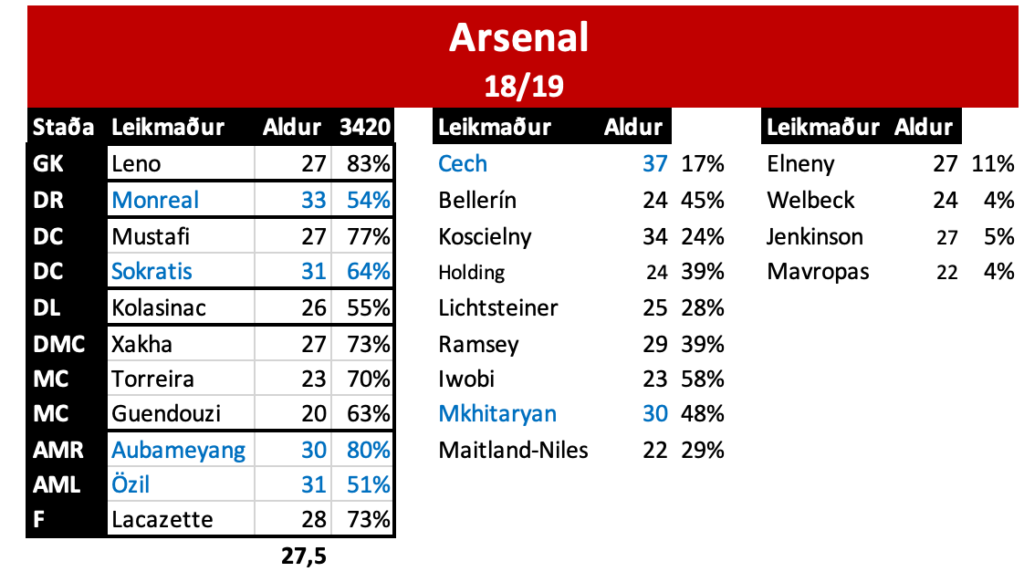Select the Aldur header in third table

pyautogui.click(x=923, y=127)
